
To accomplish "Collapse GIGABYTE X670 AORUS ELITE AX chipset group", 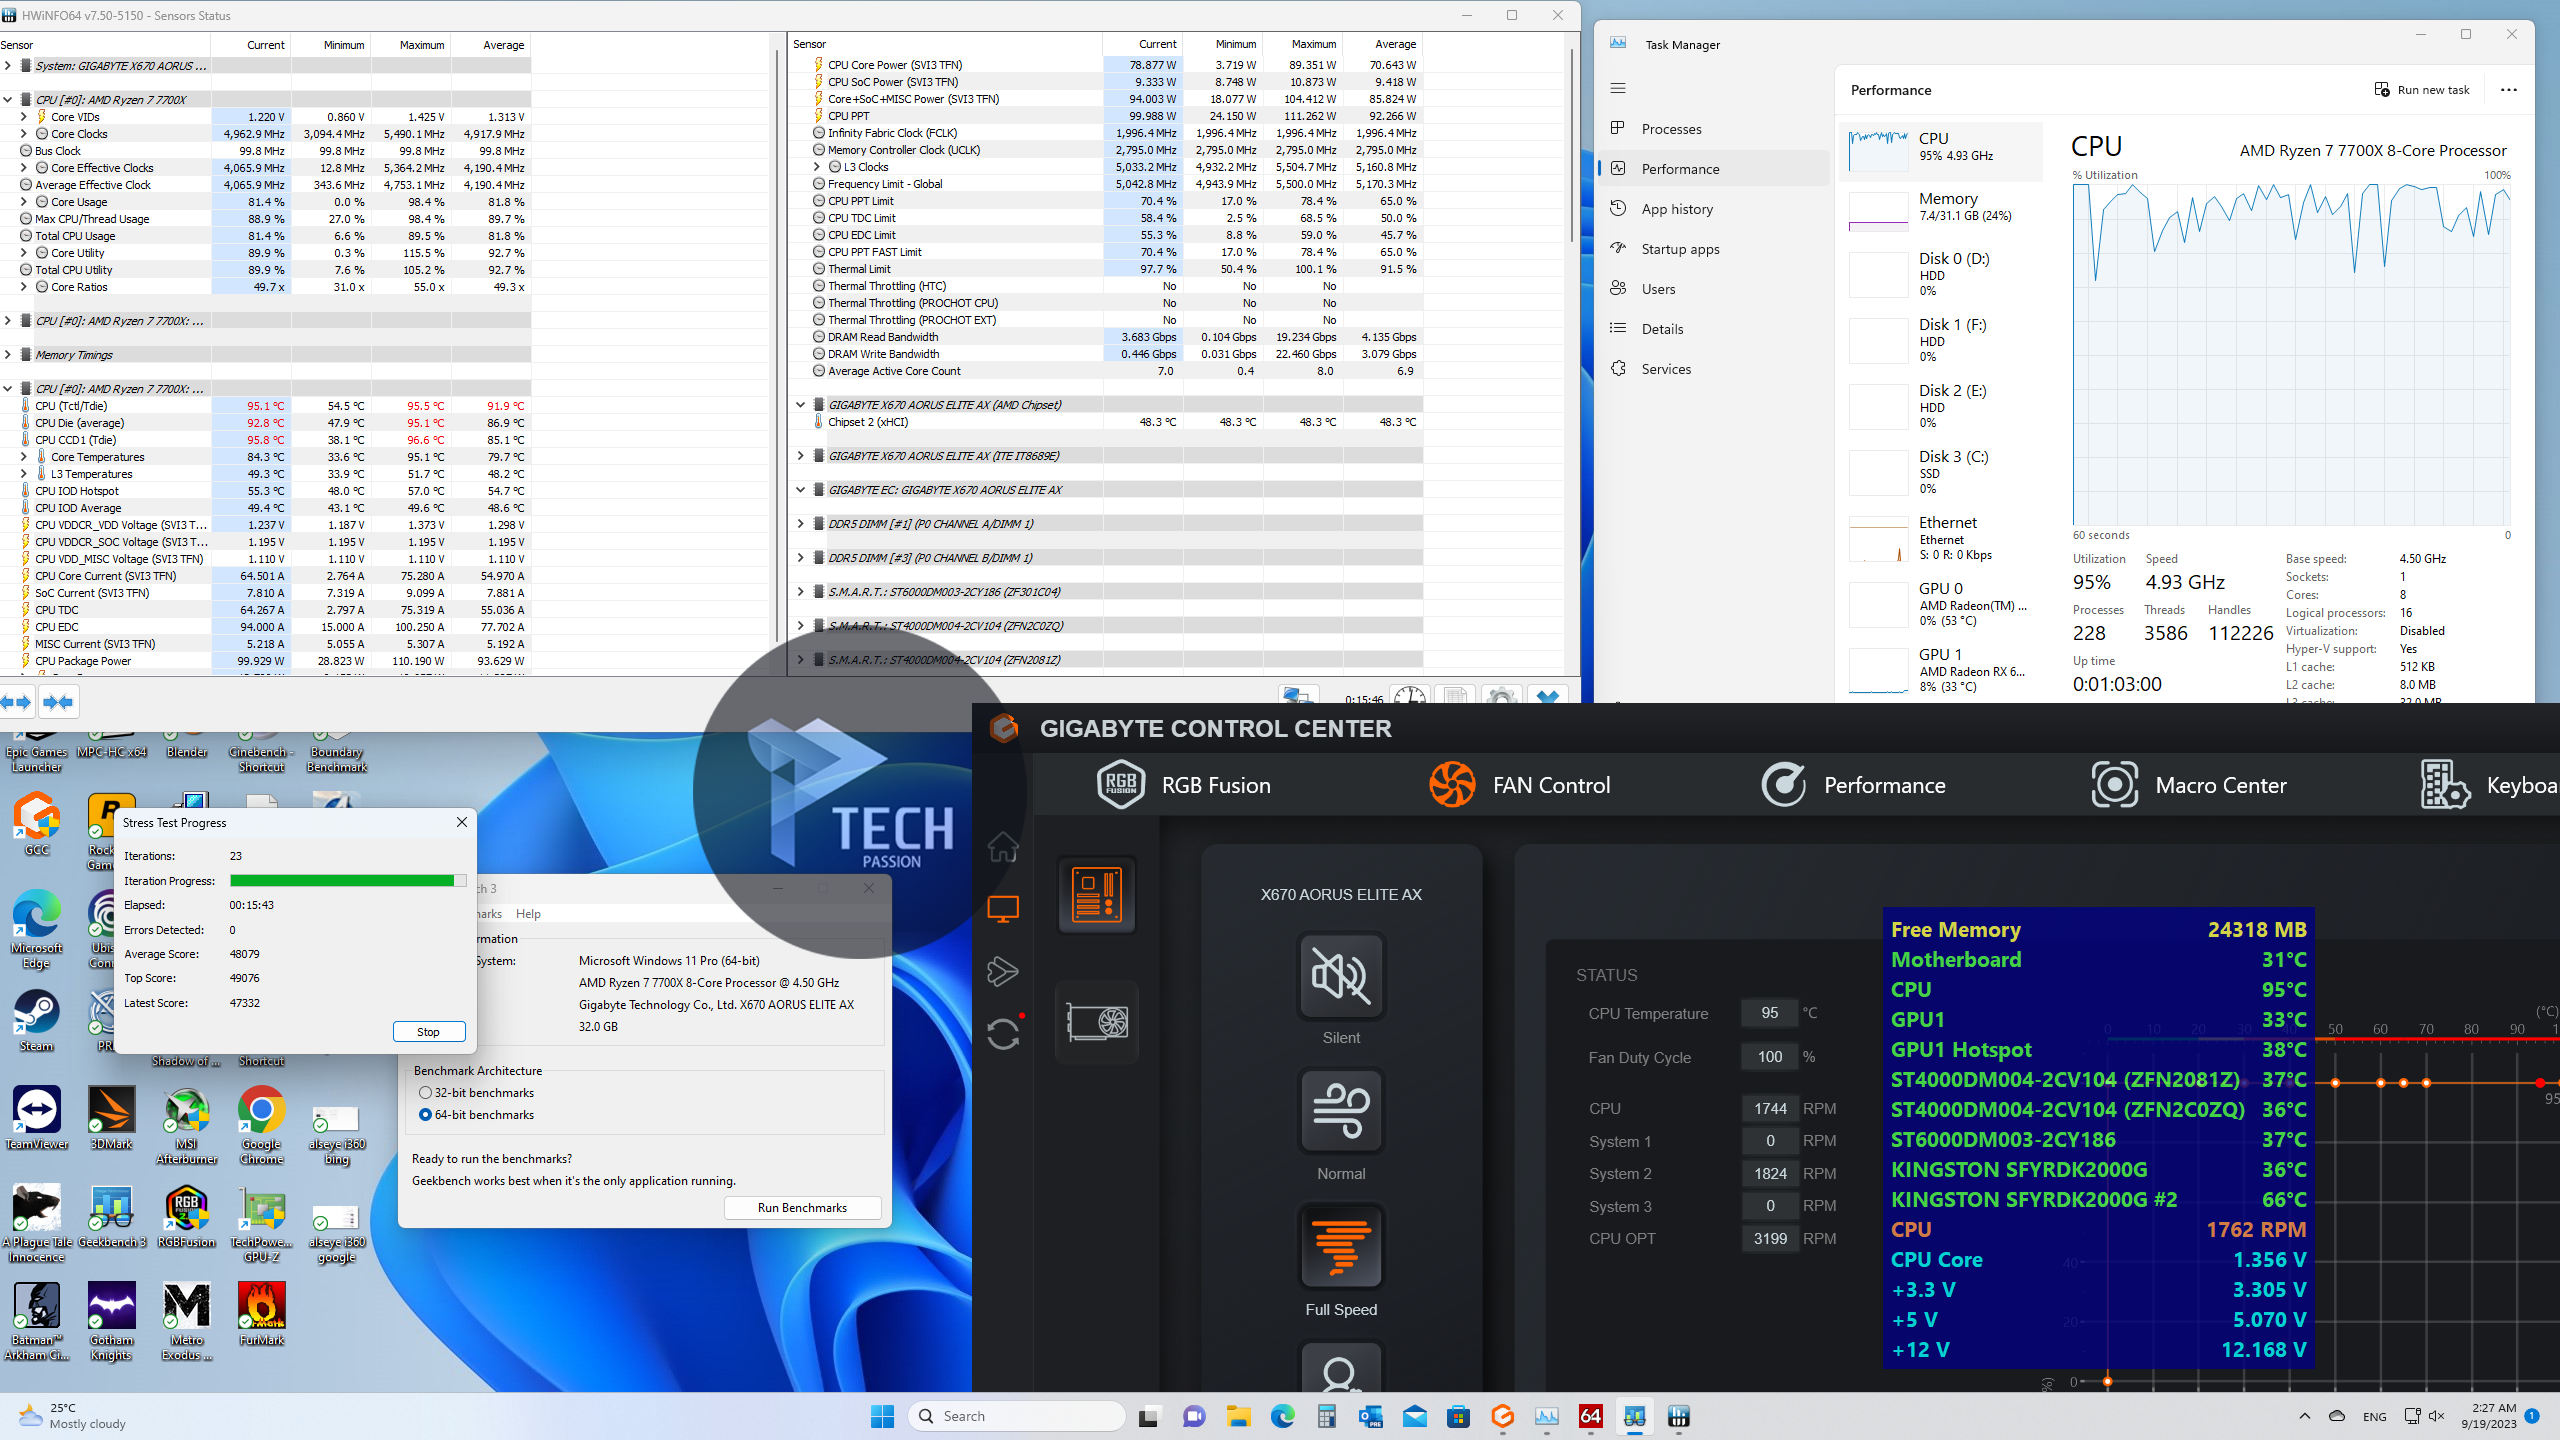I will click(800, 405).
